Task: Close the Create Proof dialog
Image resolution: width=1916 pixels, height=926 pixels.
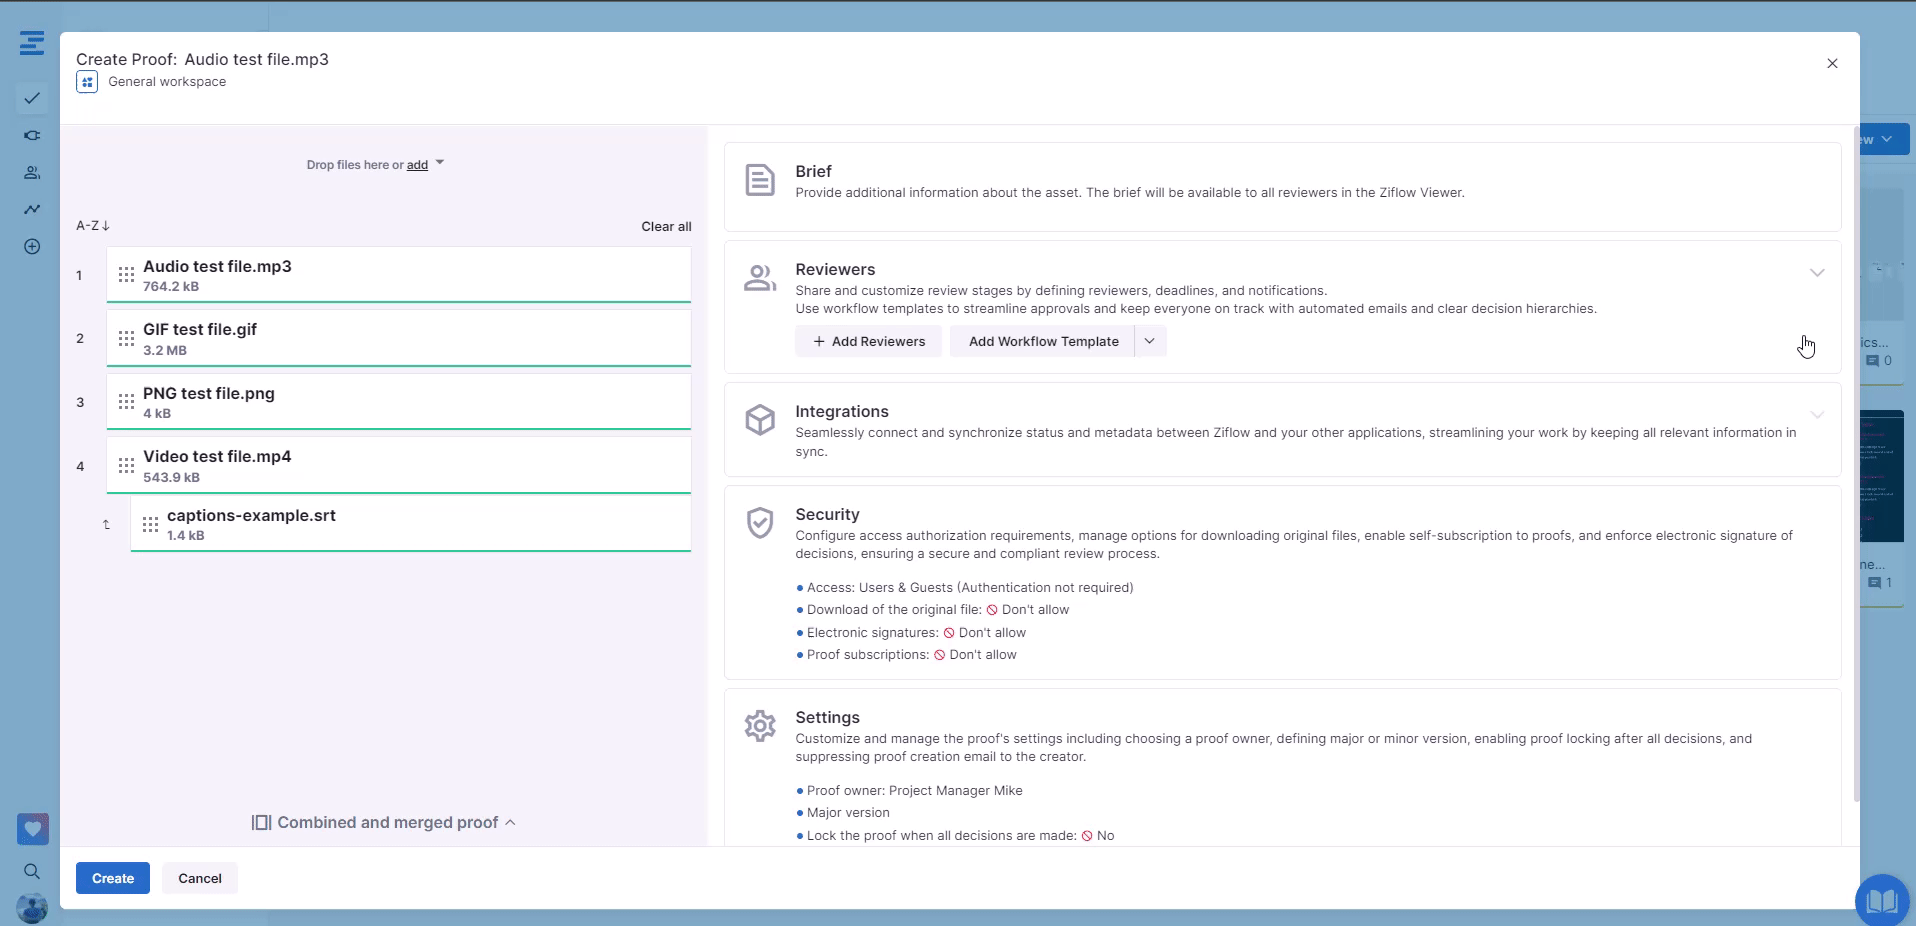Action: click(1832, 63)
